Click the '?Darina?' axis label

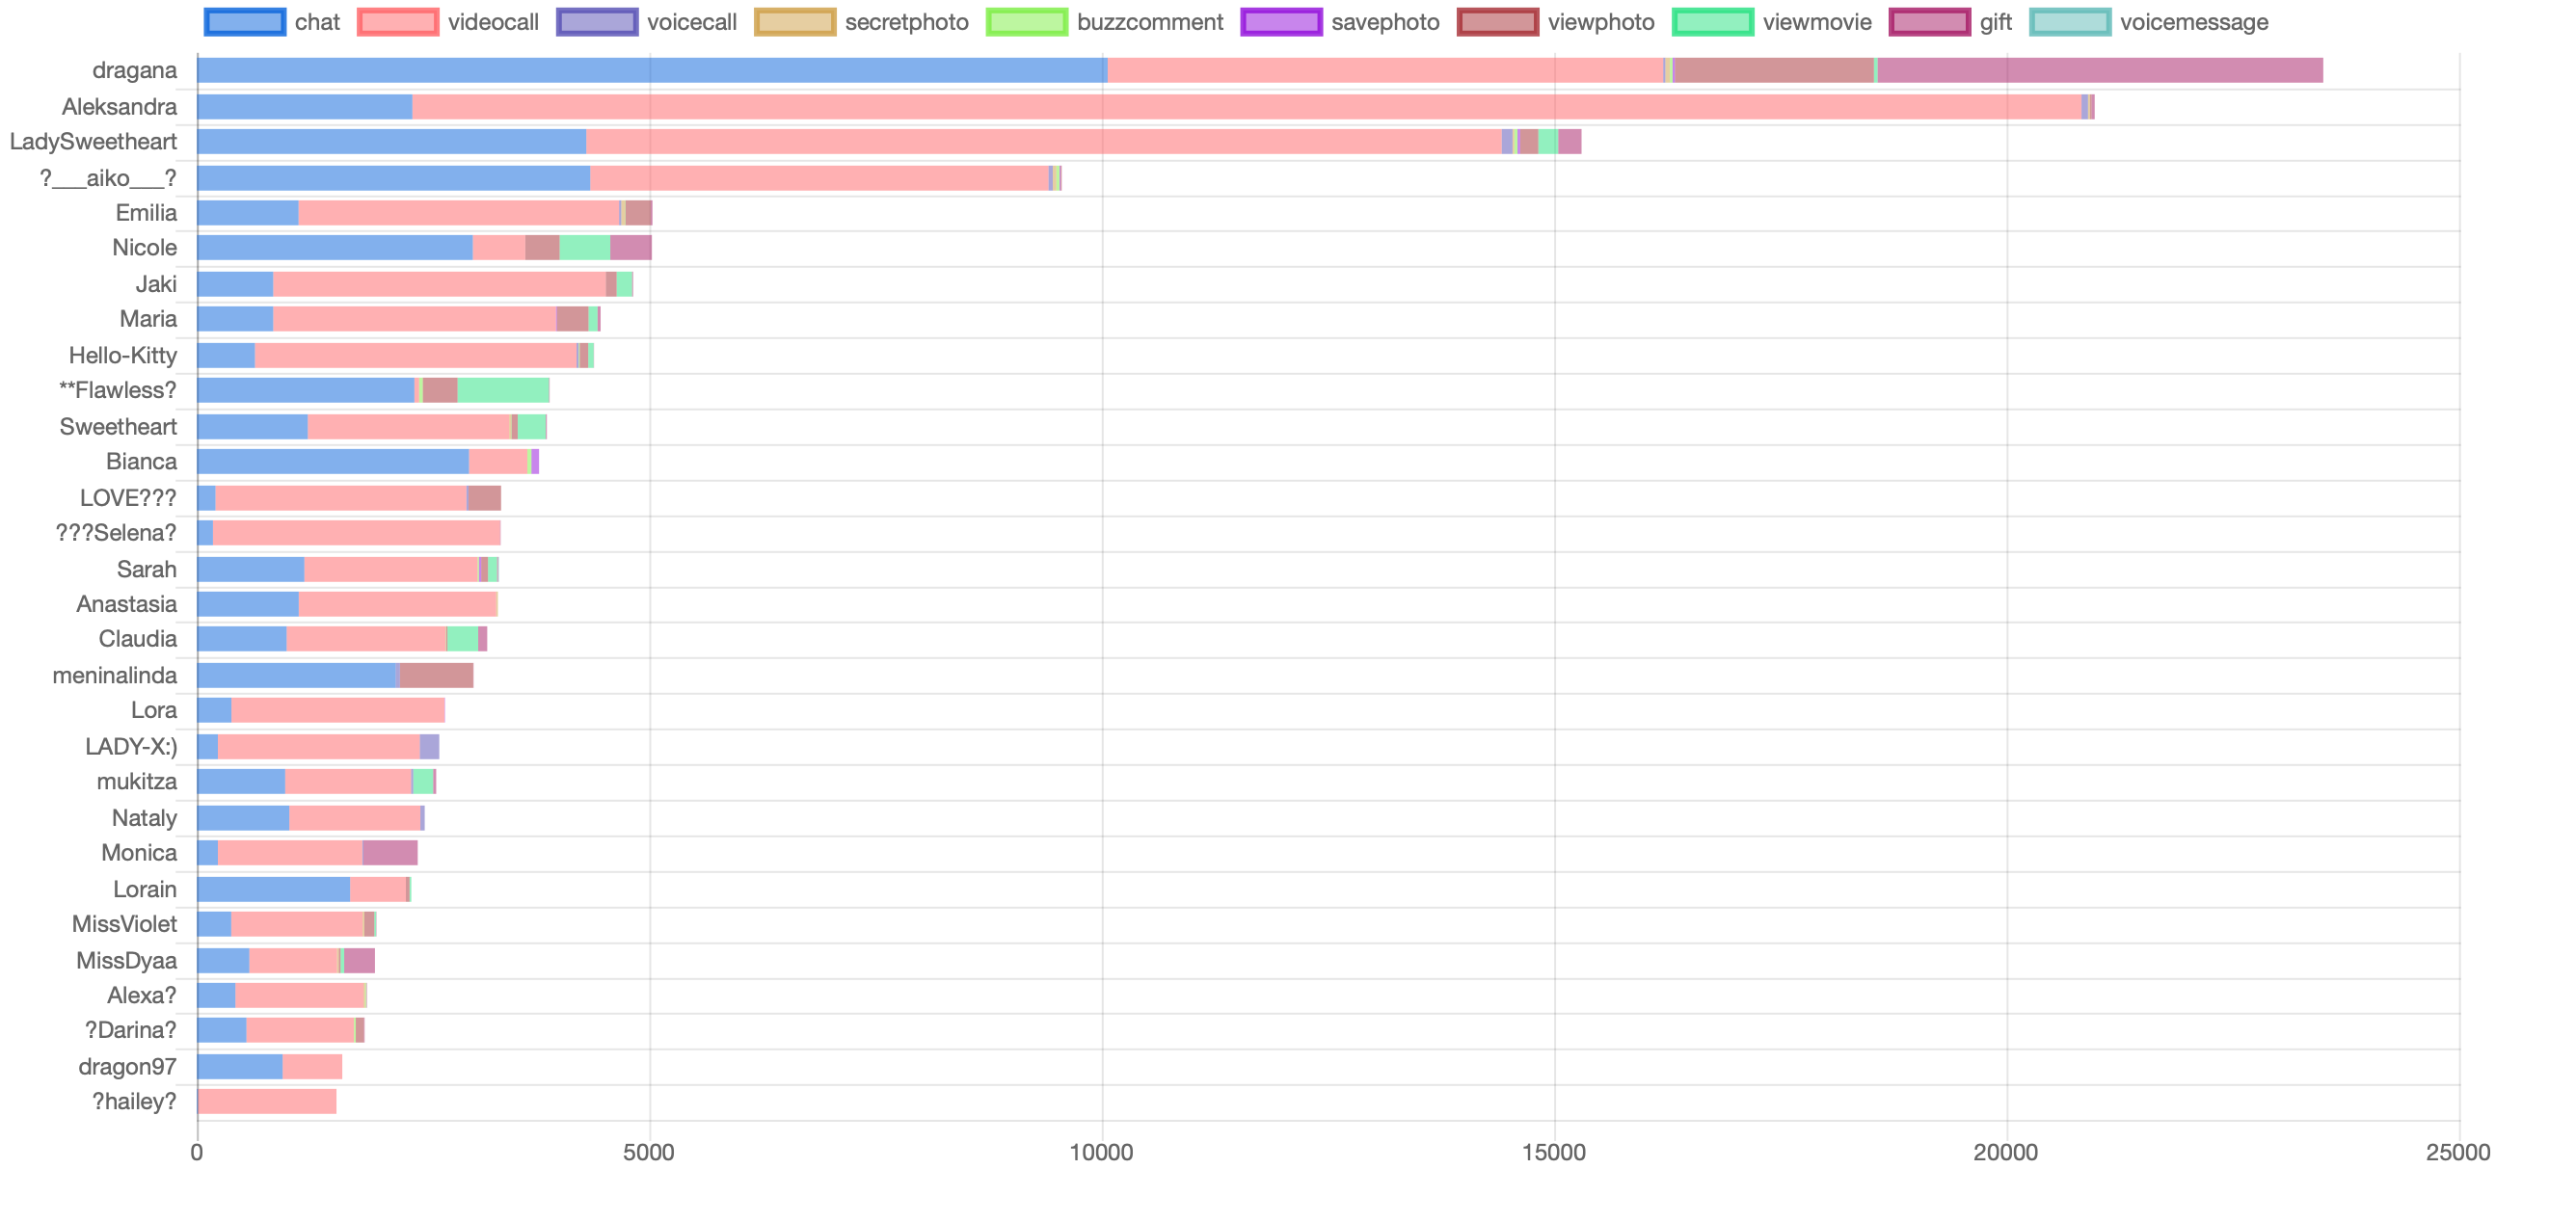(131, 1031)
